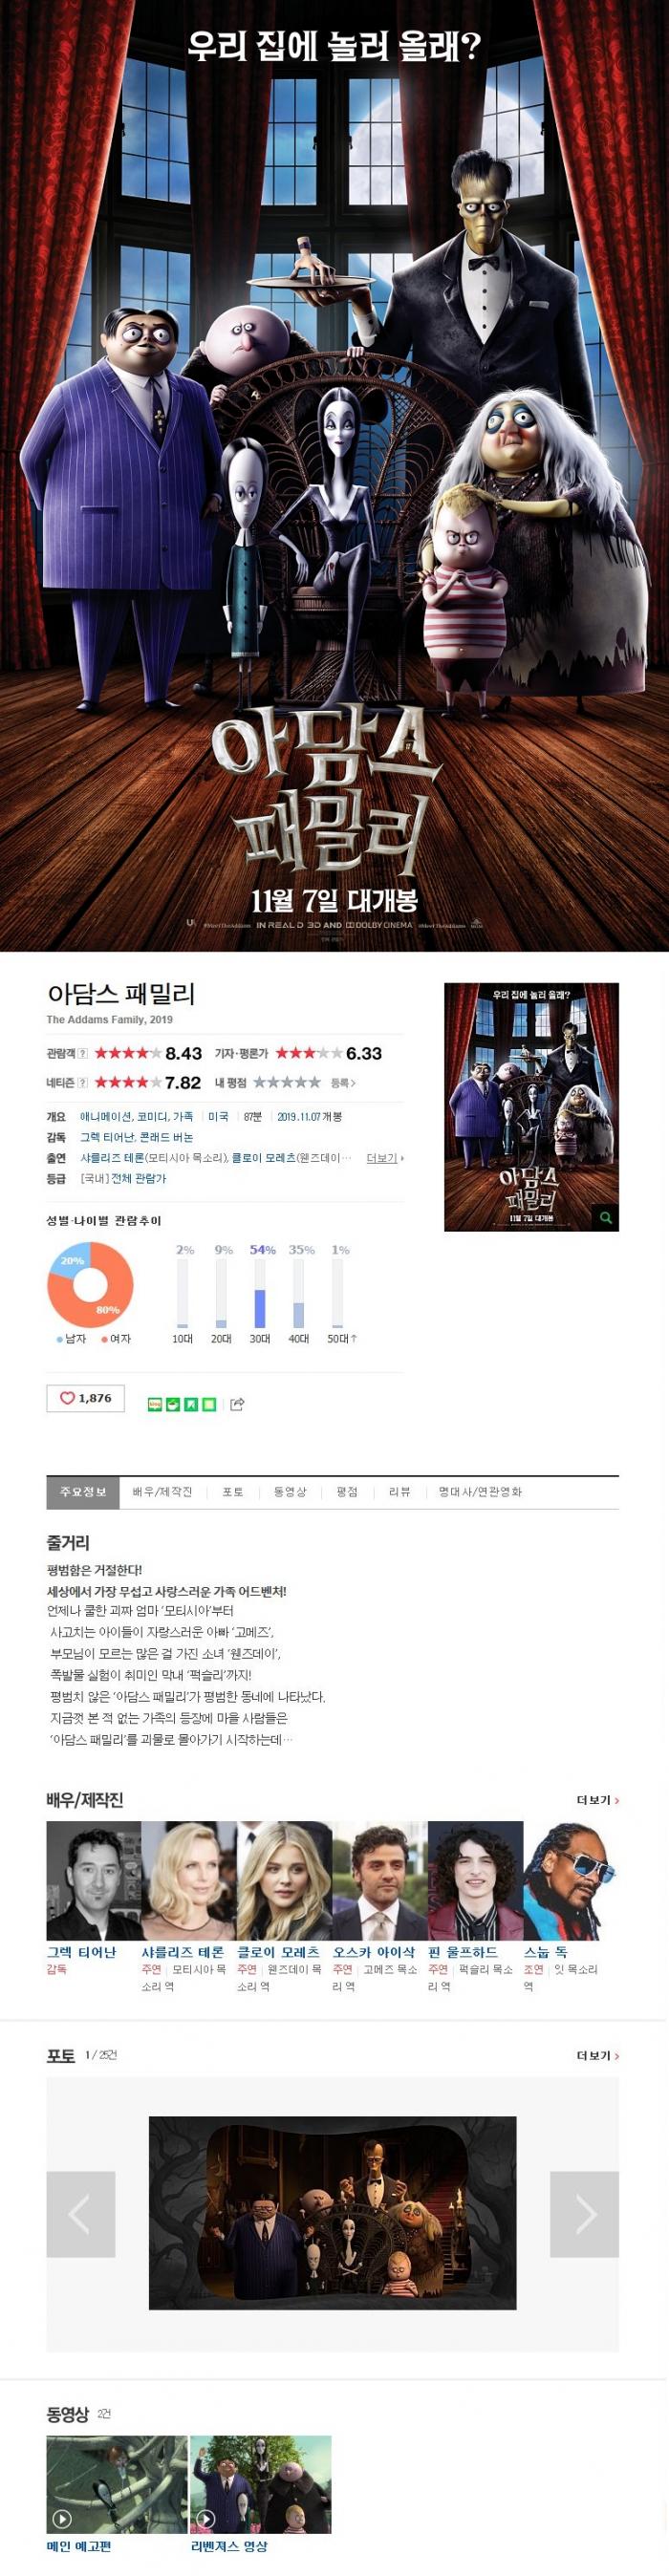Click the 등록 link to submit my rating
669x2576 pixels.
[x=343, y=1083]
